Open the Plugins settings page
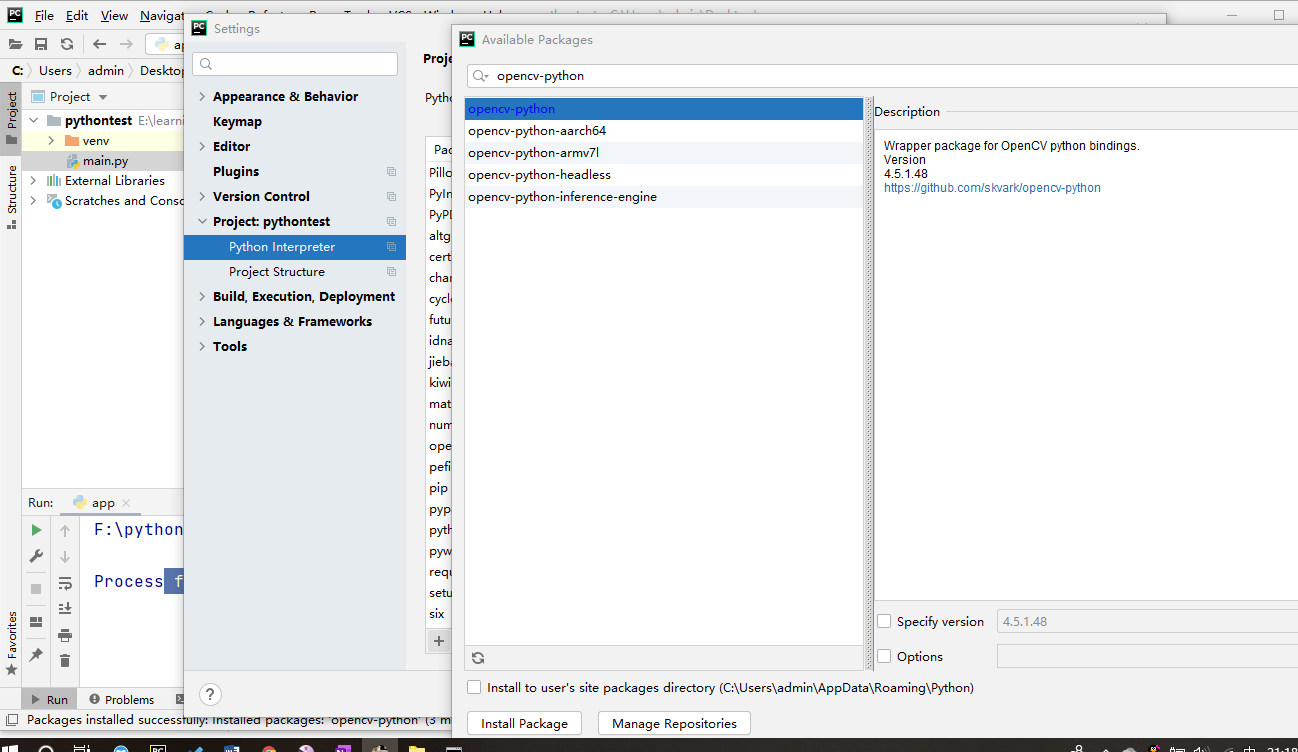This screenshot has width=1298, height=752. point(236,171)
